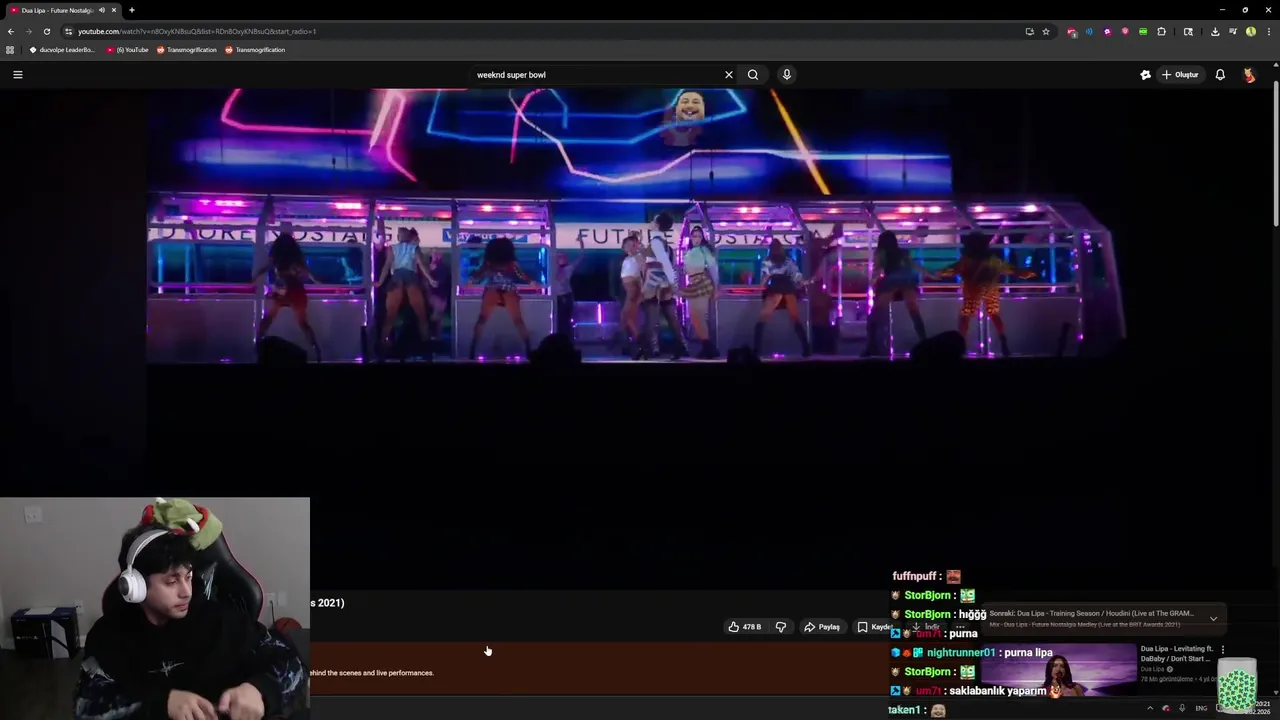Switch the ENG language indicator in taskbar
The height and width of the screenshot is (720, 1280).
1201,708
